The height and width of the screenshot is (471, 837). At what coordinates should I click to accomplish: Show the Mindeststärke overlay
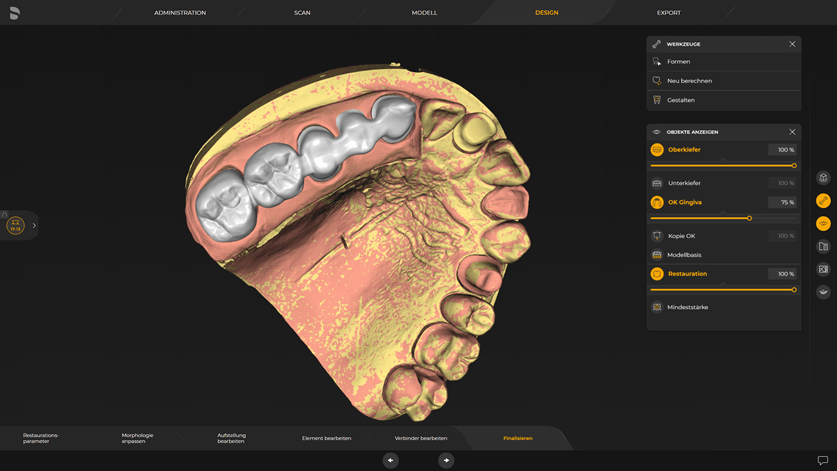click(657, 307)
